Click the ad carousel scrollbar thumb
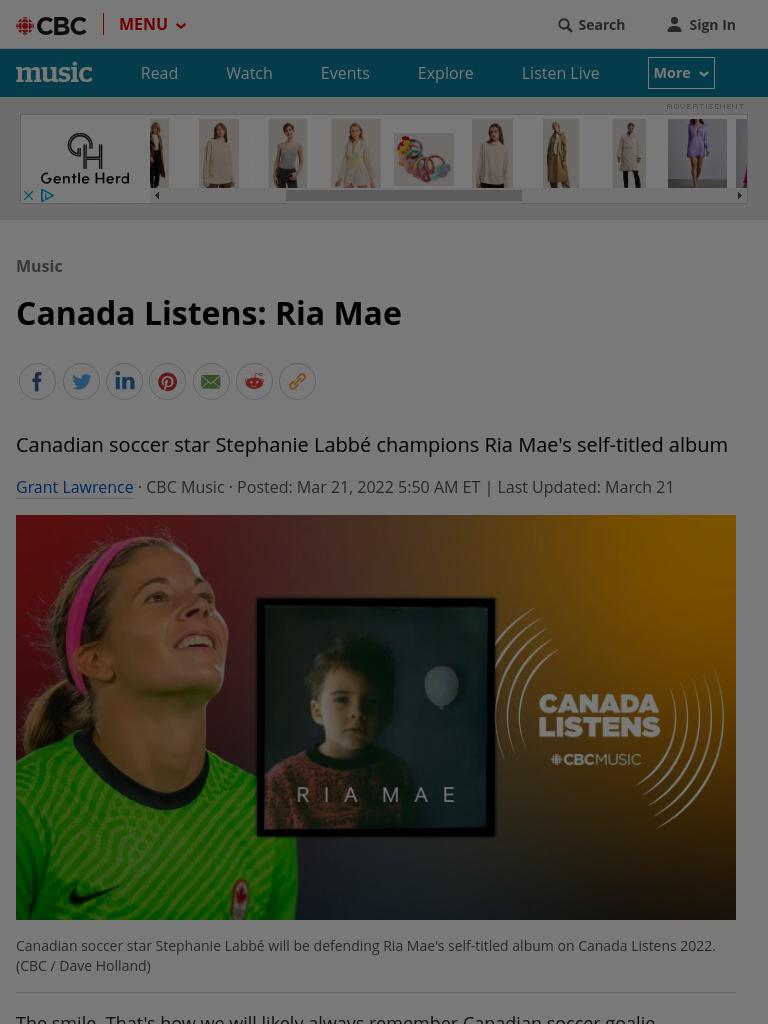 click(404, 195)
